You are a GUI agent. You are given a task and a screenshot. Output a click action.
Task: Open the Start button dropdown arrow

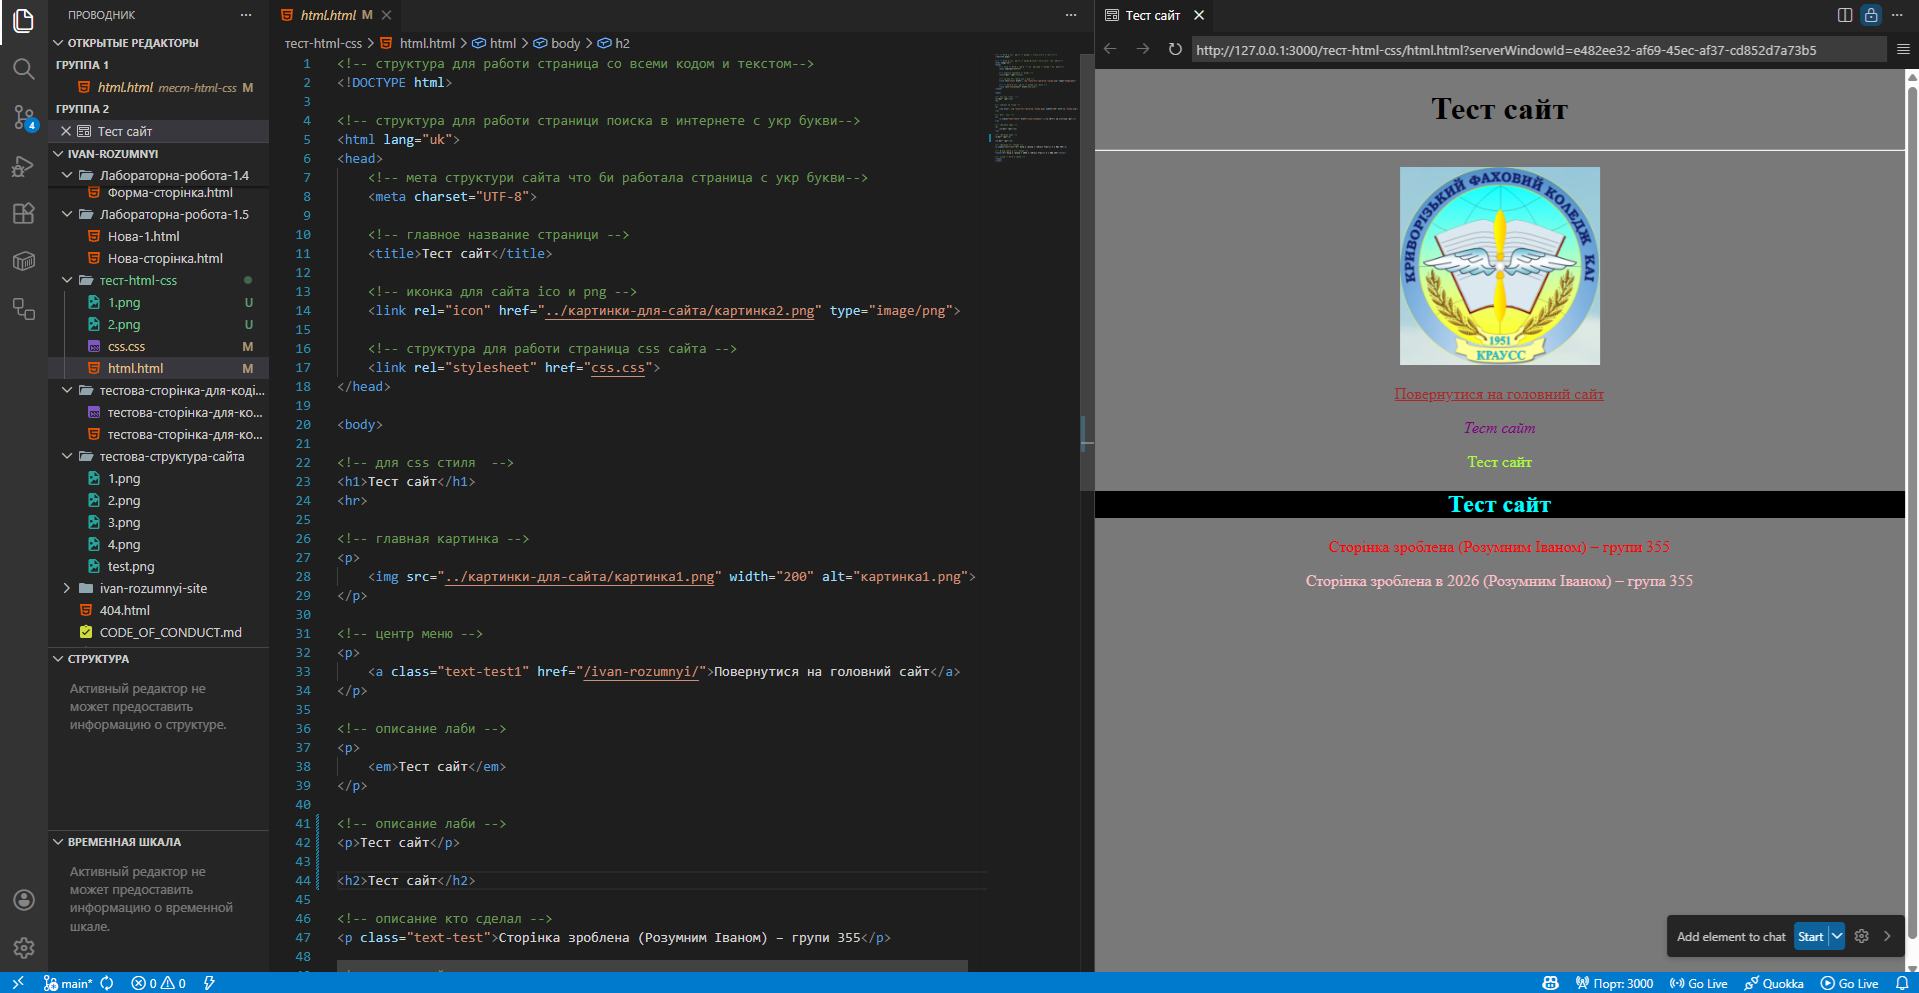pos(1837,937)
